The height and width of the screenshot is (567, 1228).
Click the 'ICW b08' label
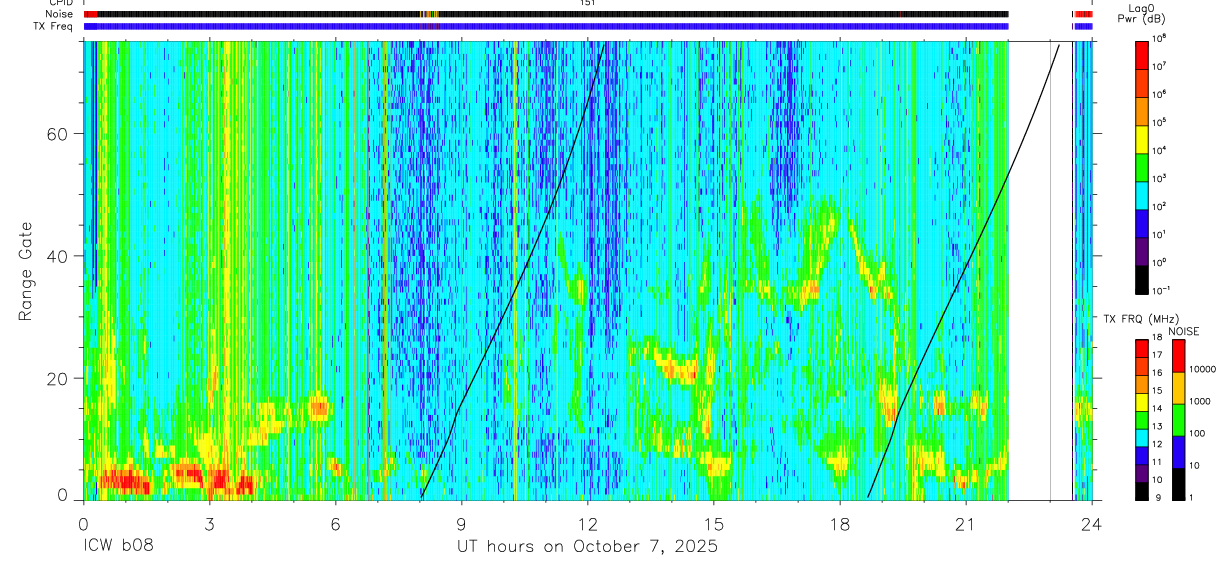pyautogui.click(x=119, y=547)
